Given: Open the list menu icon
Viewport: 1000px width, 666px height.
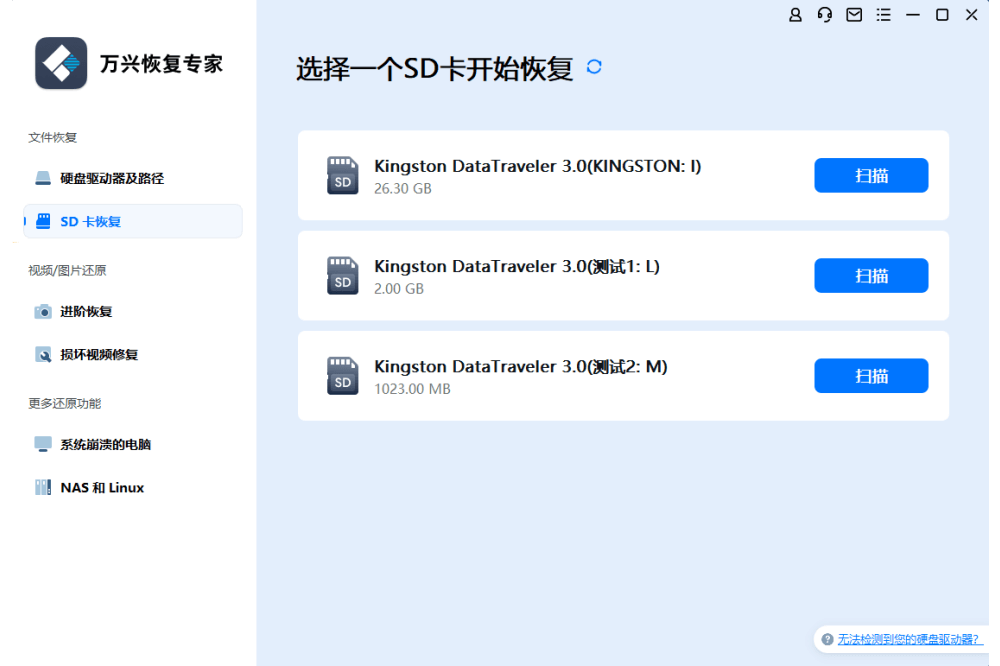Looking at the screenshot, I should [x=883, y=15].
